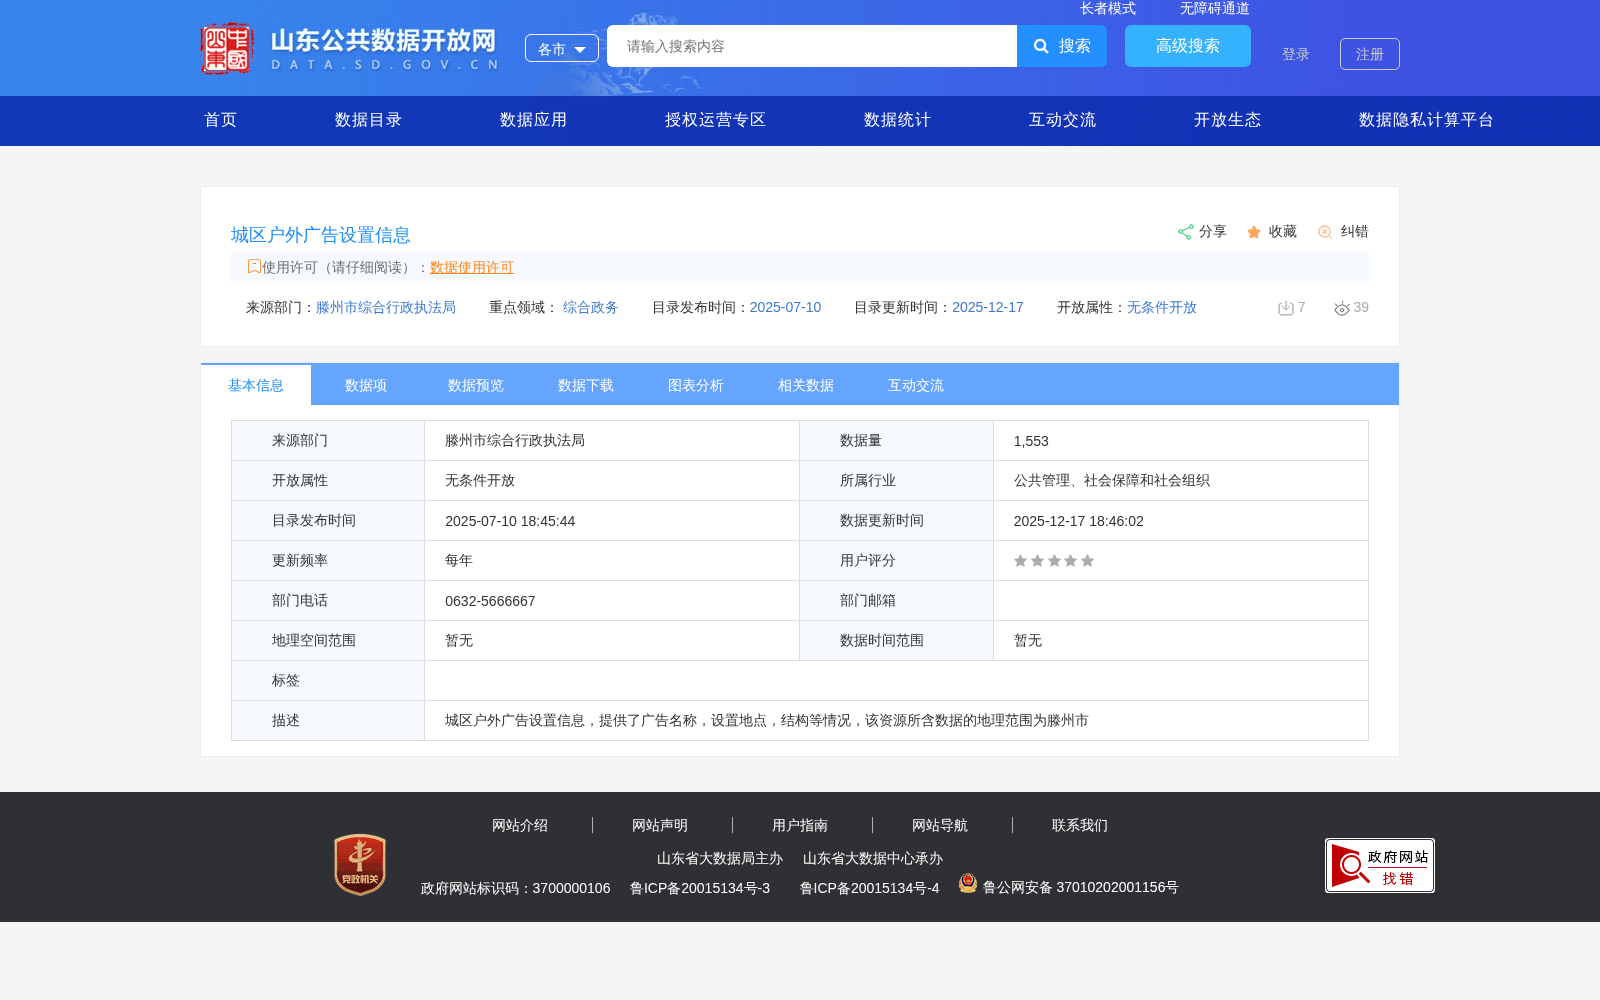Select the 基本信息 tab

coord(256,385)
